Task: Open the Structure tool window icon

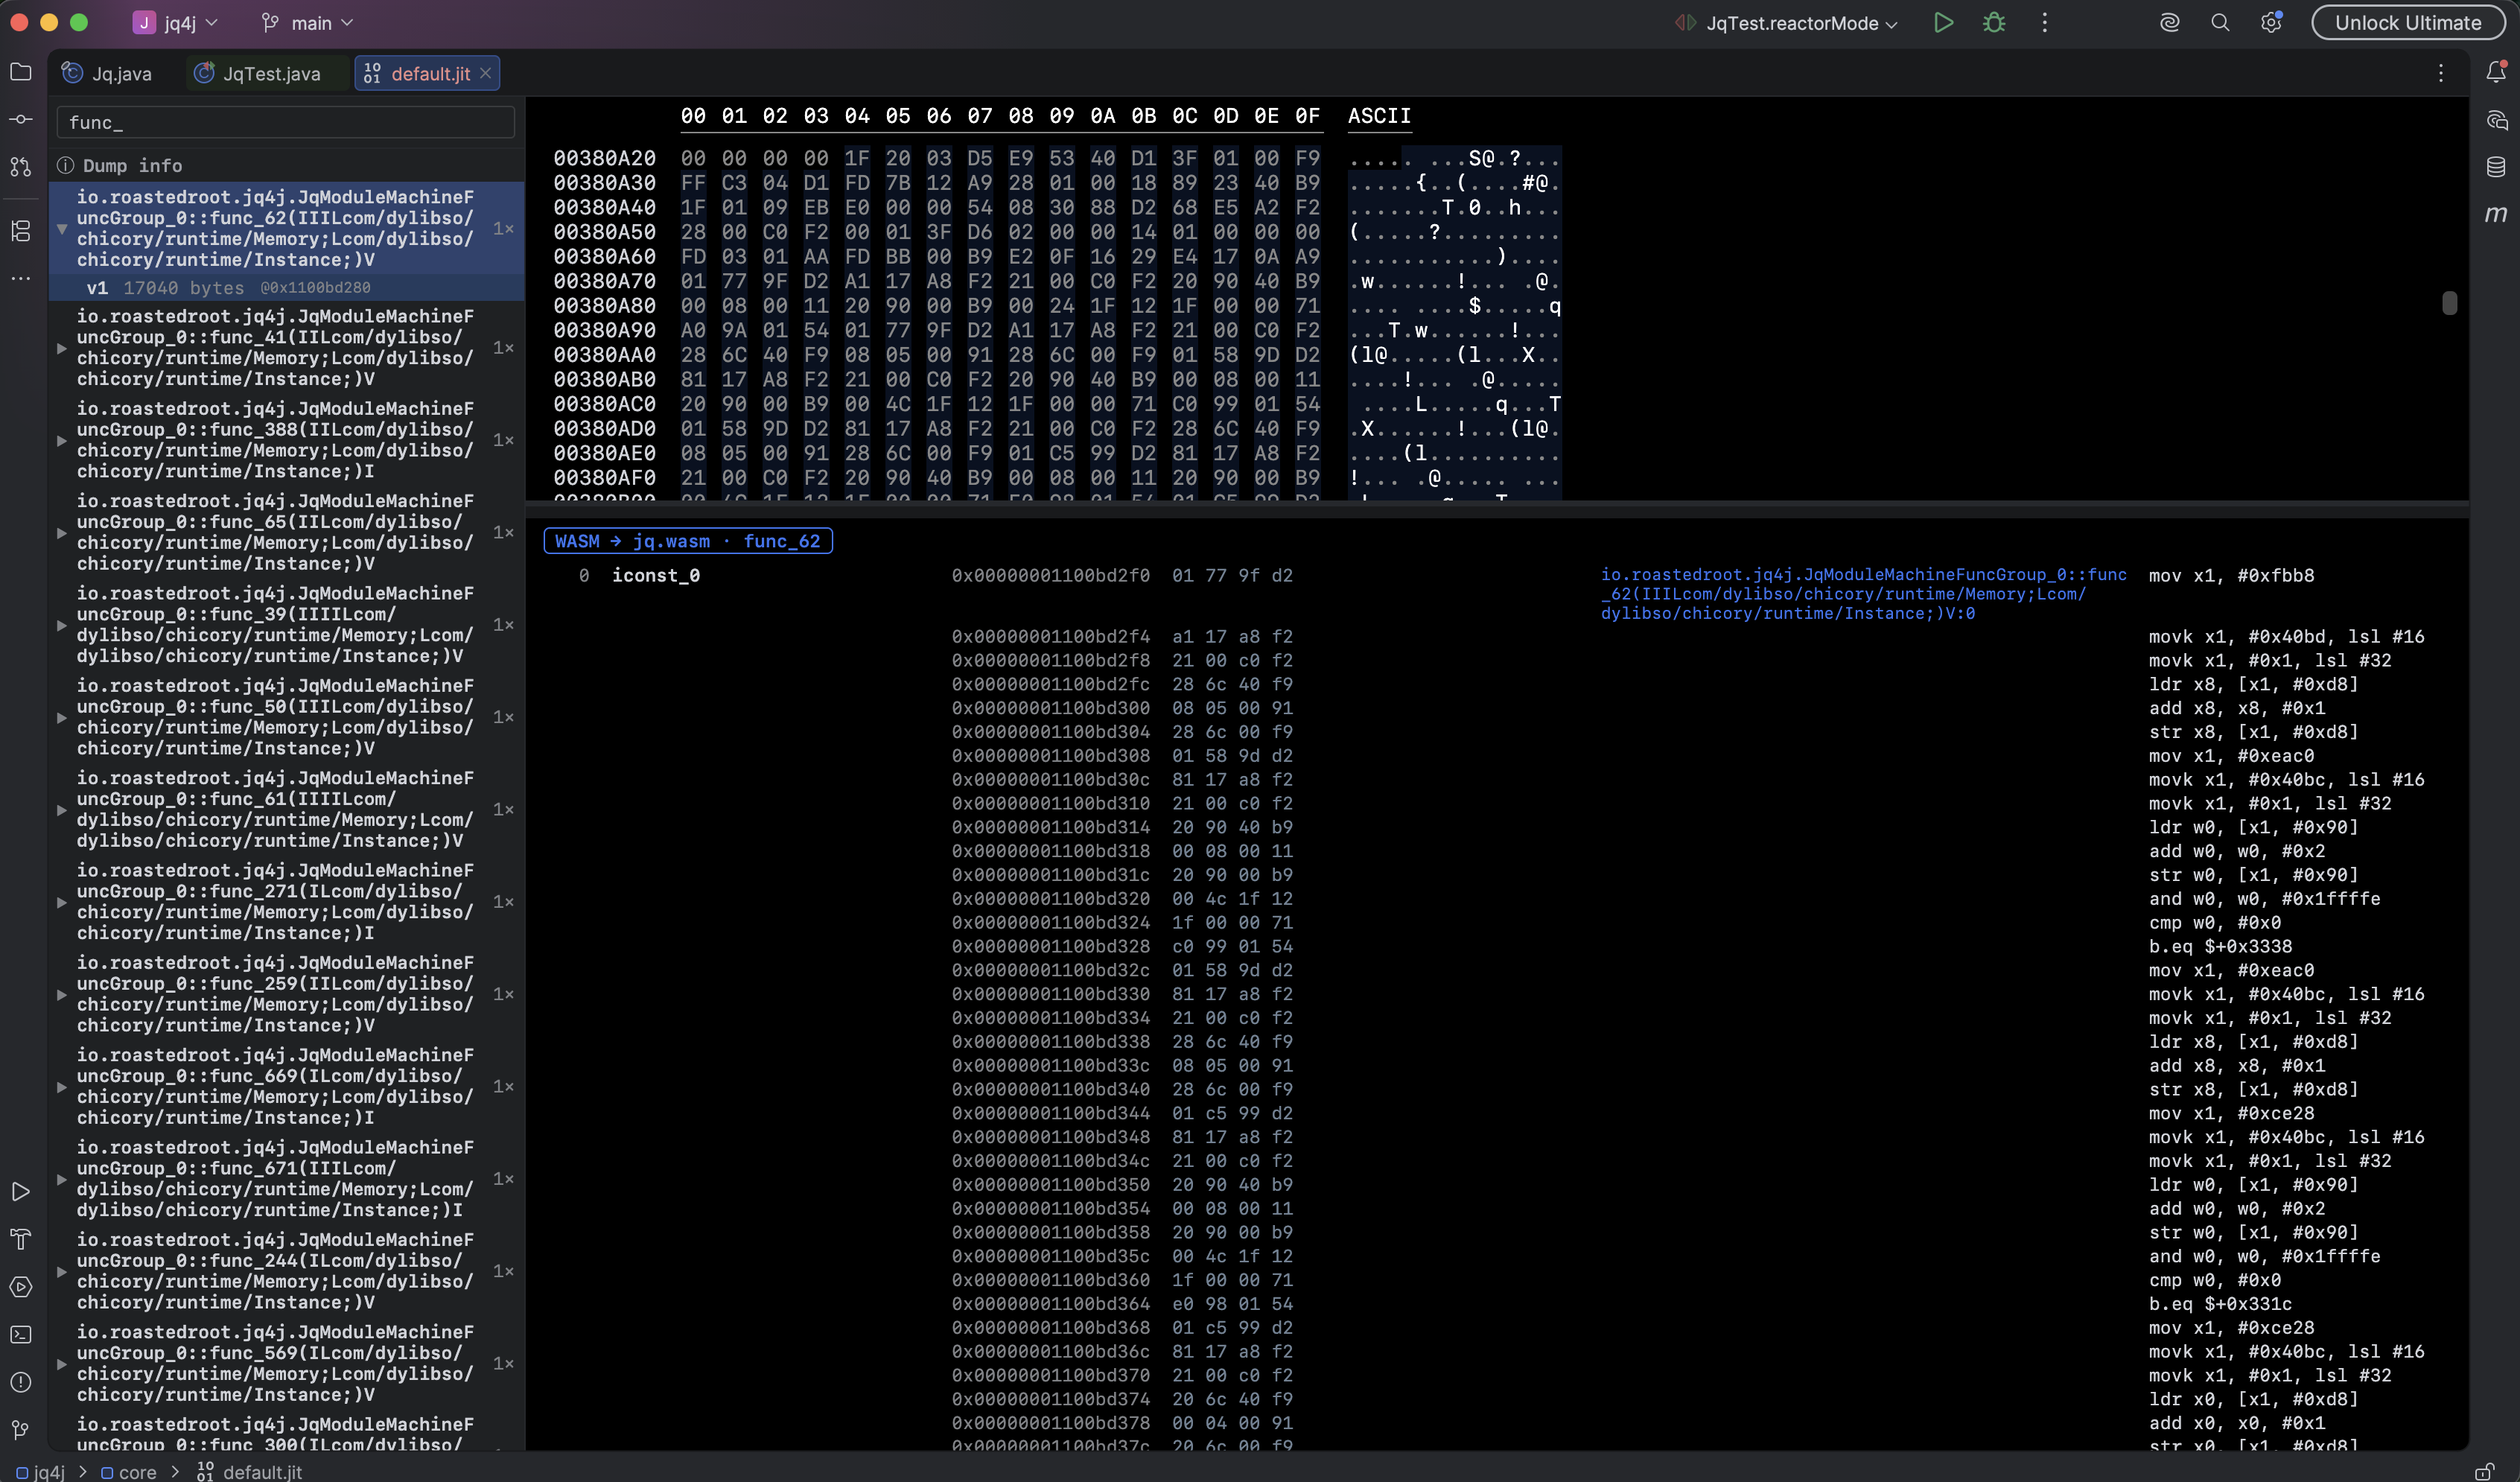Action: click(21, 231)
